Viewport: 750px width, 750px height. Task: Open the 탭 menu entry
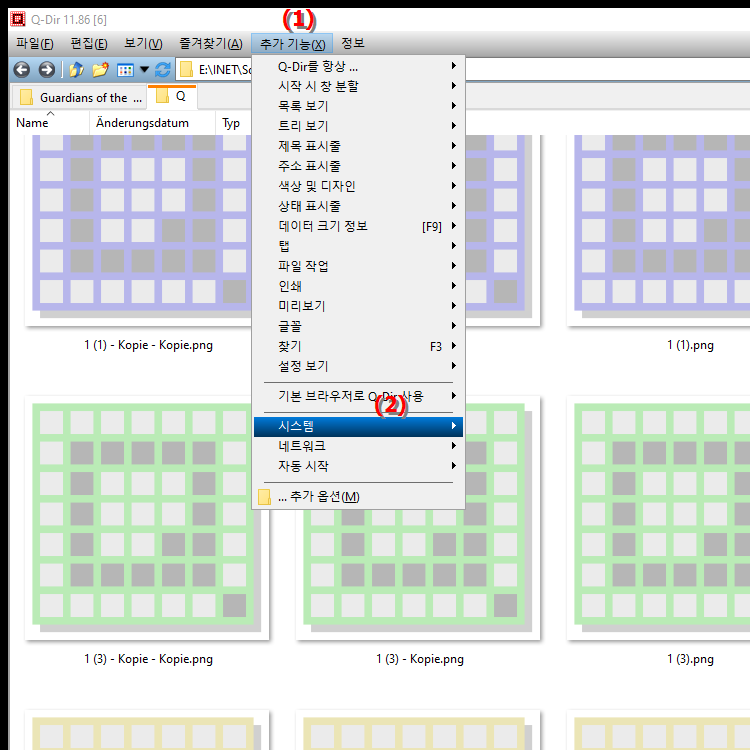(358, 246)
